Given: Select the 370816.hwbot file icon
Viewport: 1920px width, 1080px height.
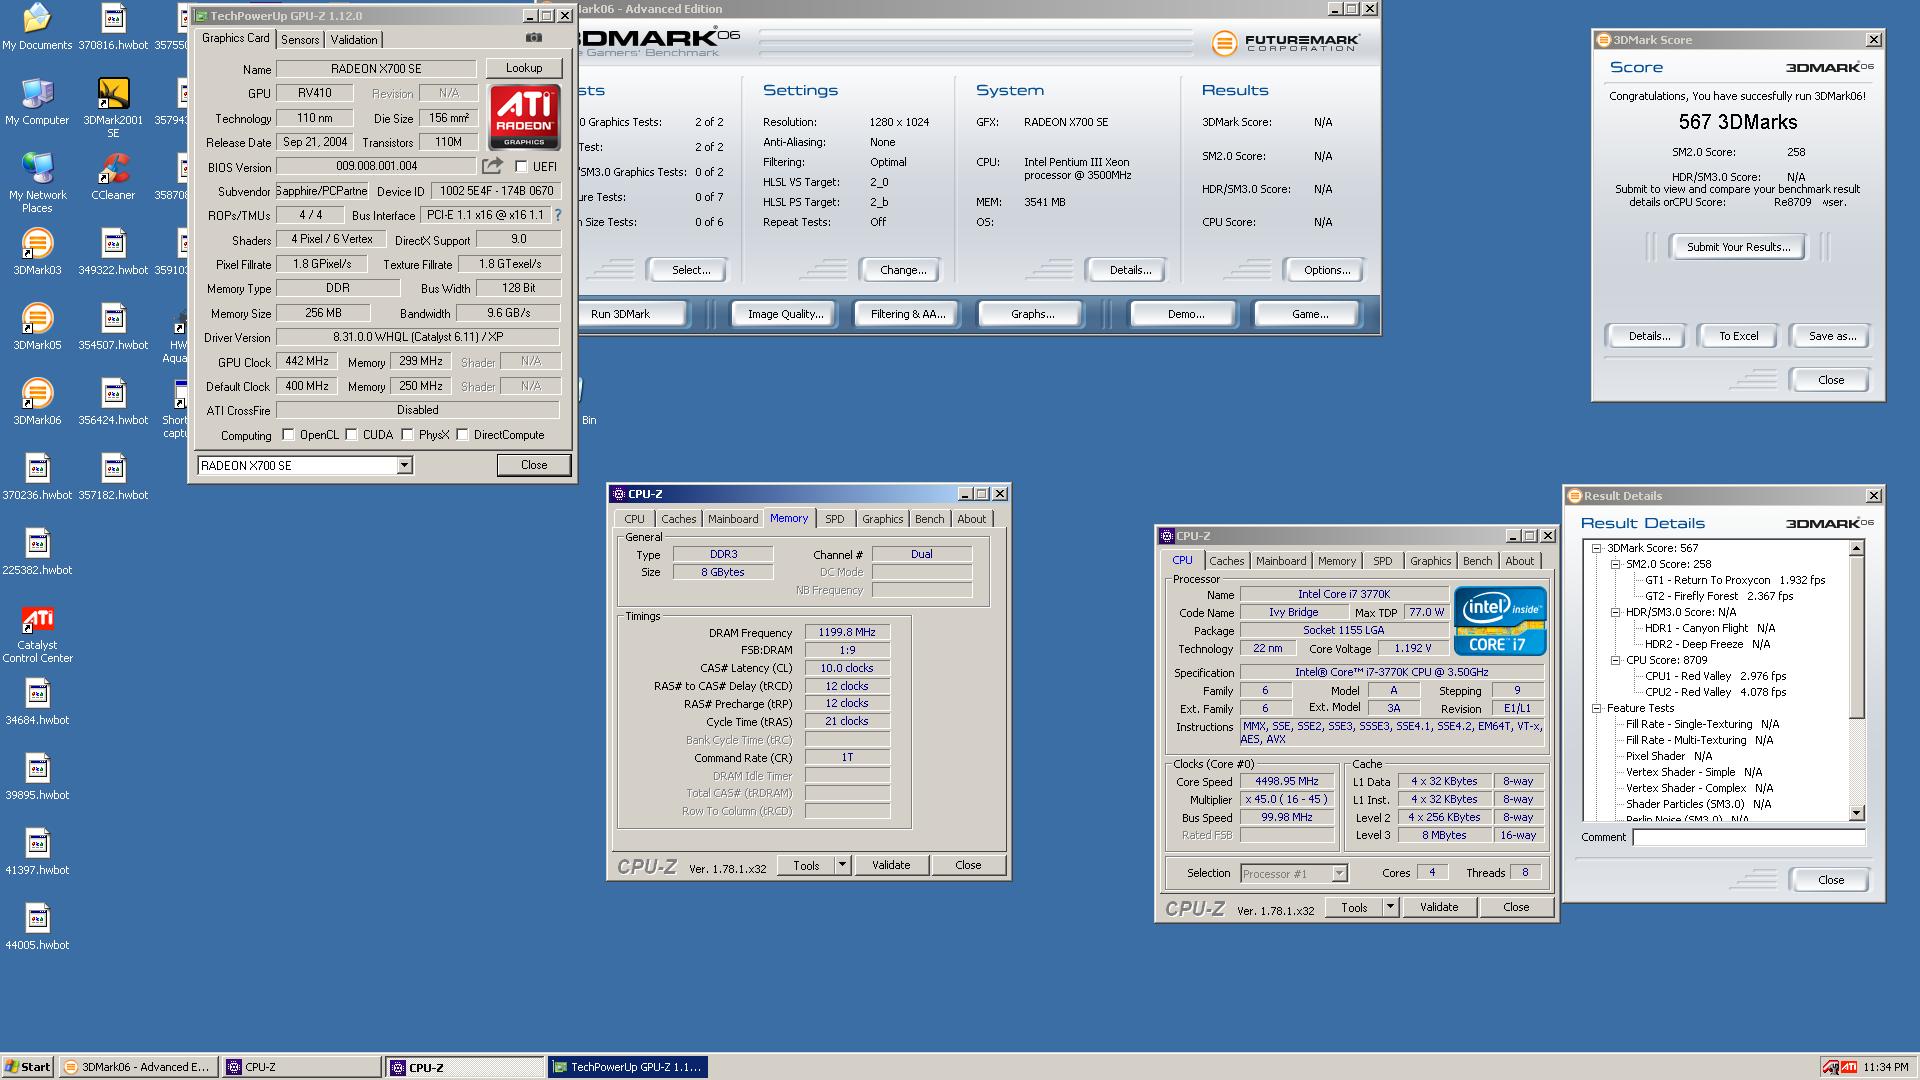Looking at the screenshot, I should pyautogui.click(x=113, y=27).
